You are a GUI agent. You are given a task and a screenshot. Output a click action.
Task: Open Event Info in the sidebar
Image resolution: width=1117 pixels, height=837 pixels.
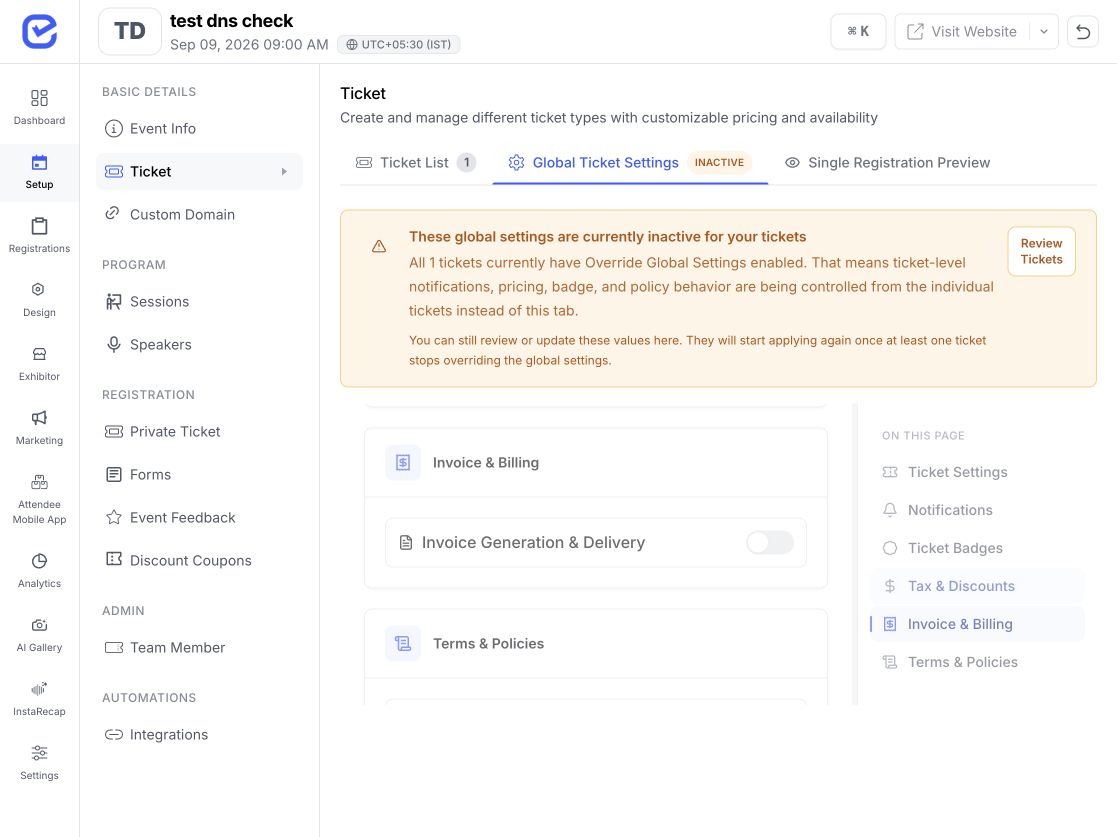[199, 128]
